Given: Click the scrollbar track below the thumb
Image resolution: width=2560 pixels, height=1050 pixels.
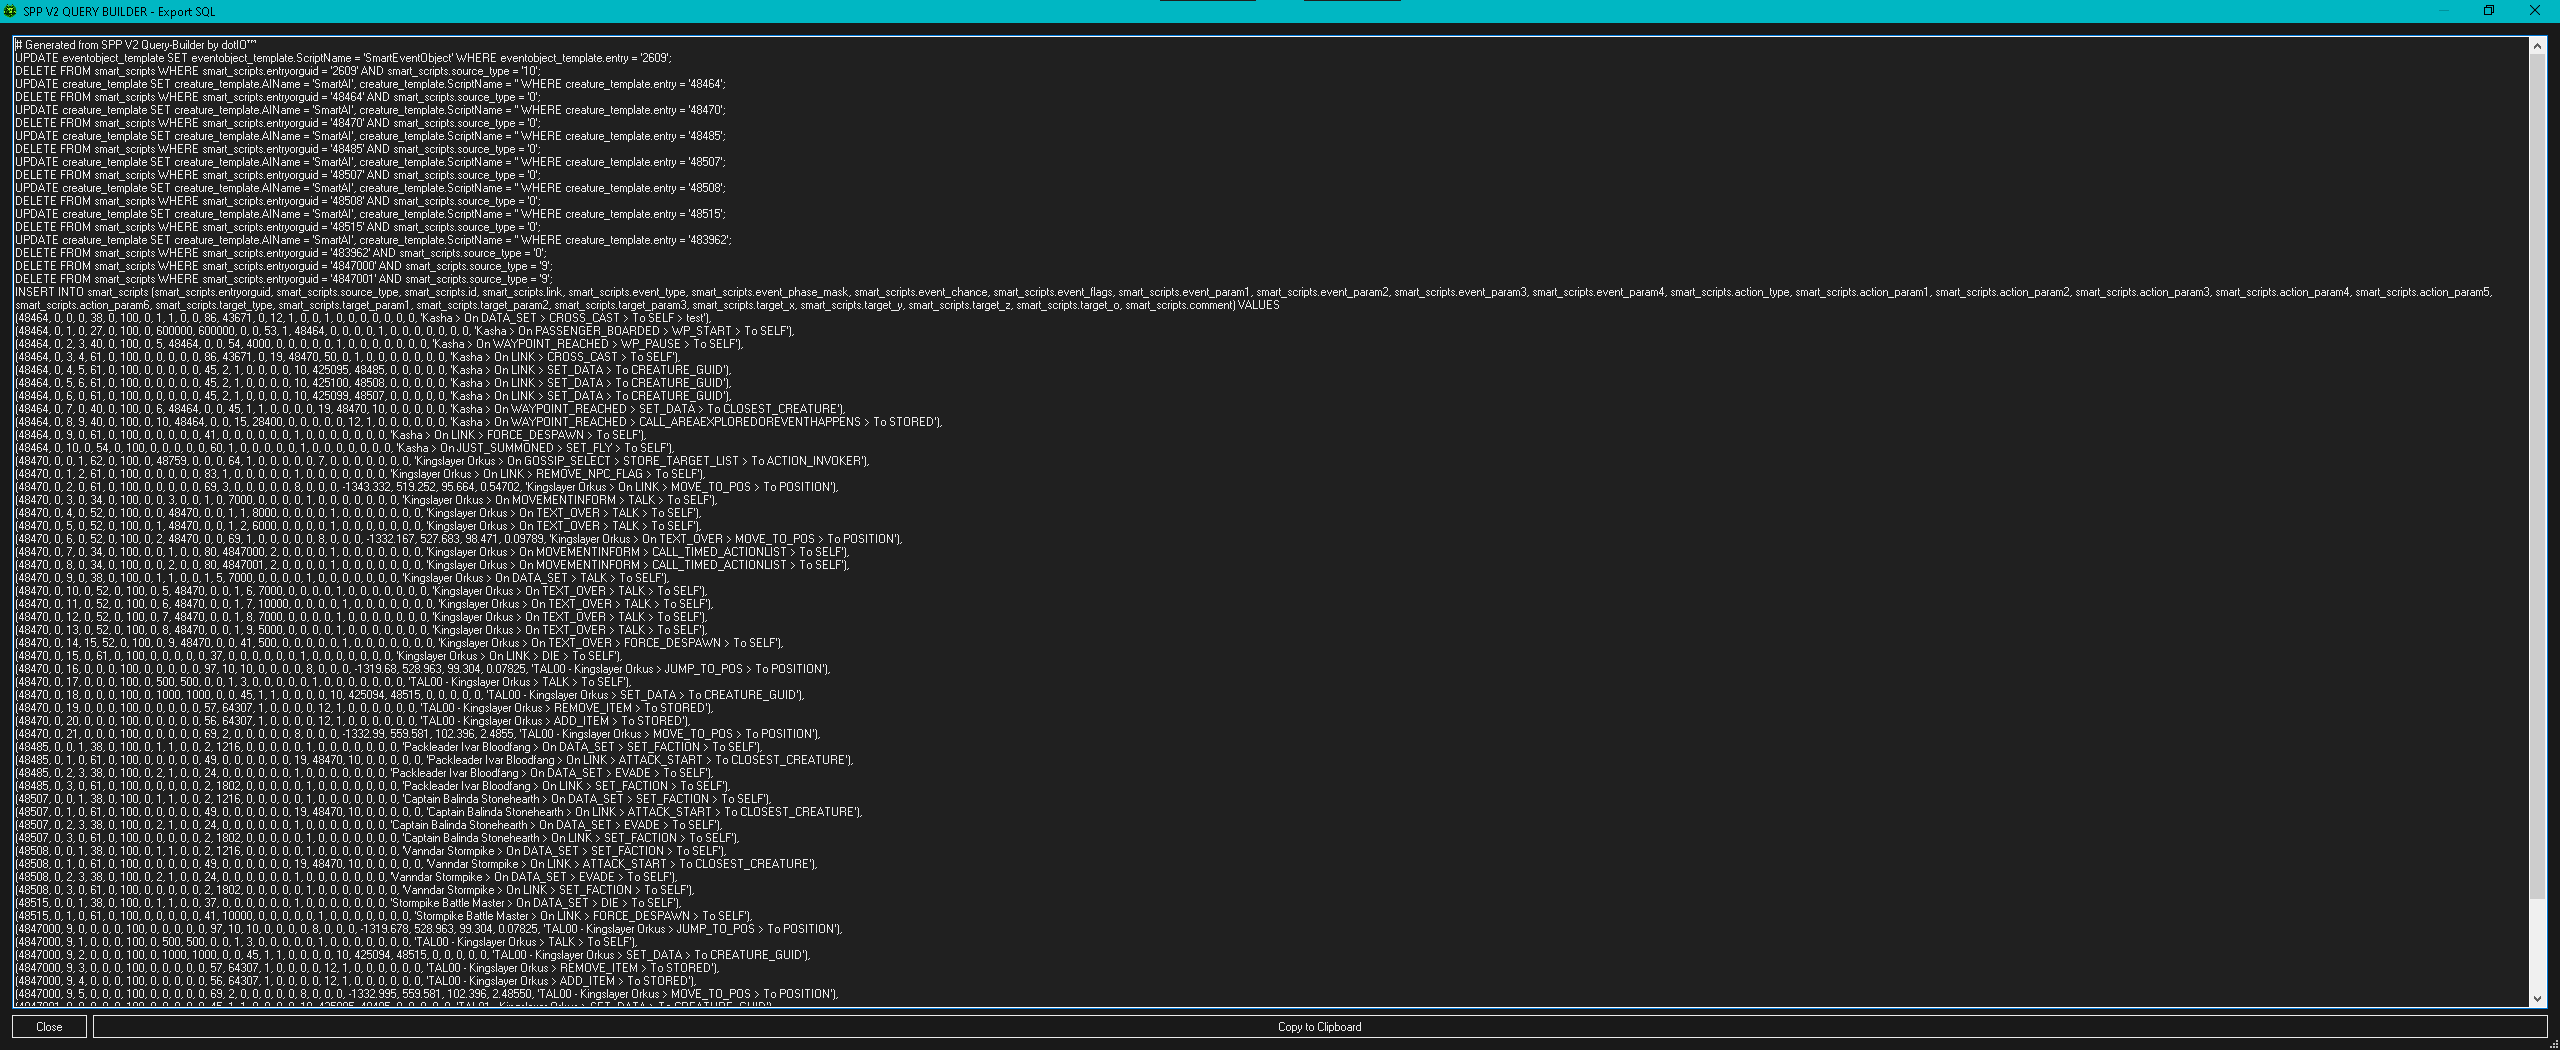Looking at the screenshot, I should (2537, 945).
